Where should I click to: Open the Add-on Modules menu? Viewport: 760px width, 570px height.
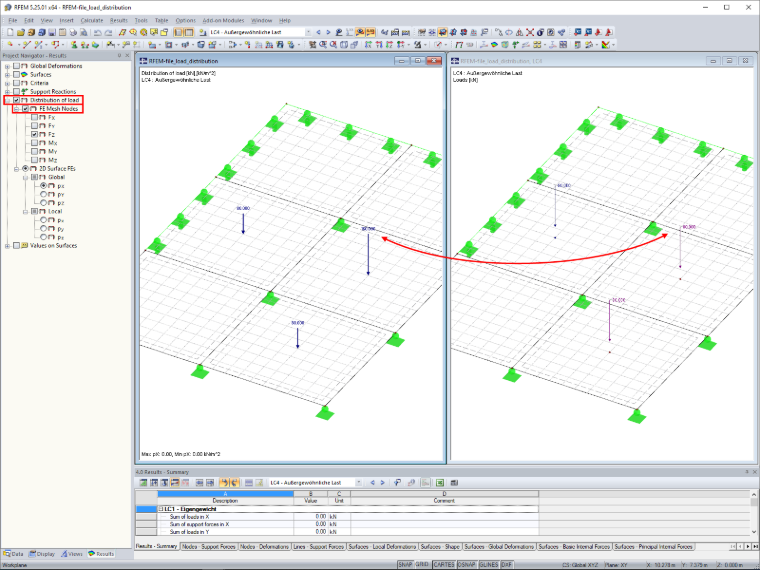pos(223,20)
